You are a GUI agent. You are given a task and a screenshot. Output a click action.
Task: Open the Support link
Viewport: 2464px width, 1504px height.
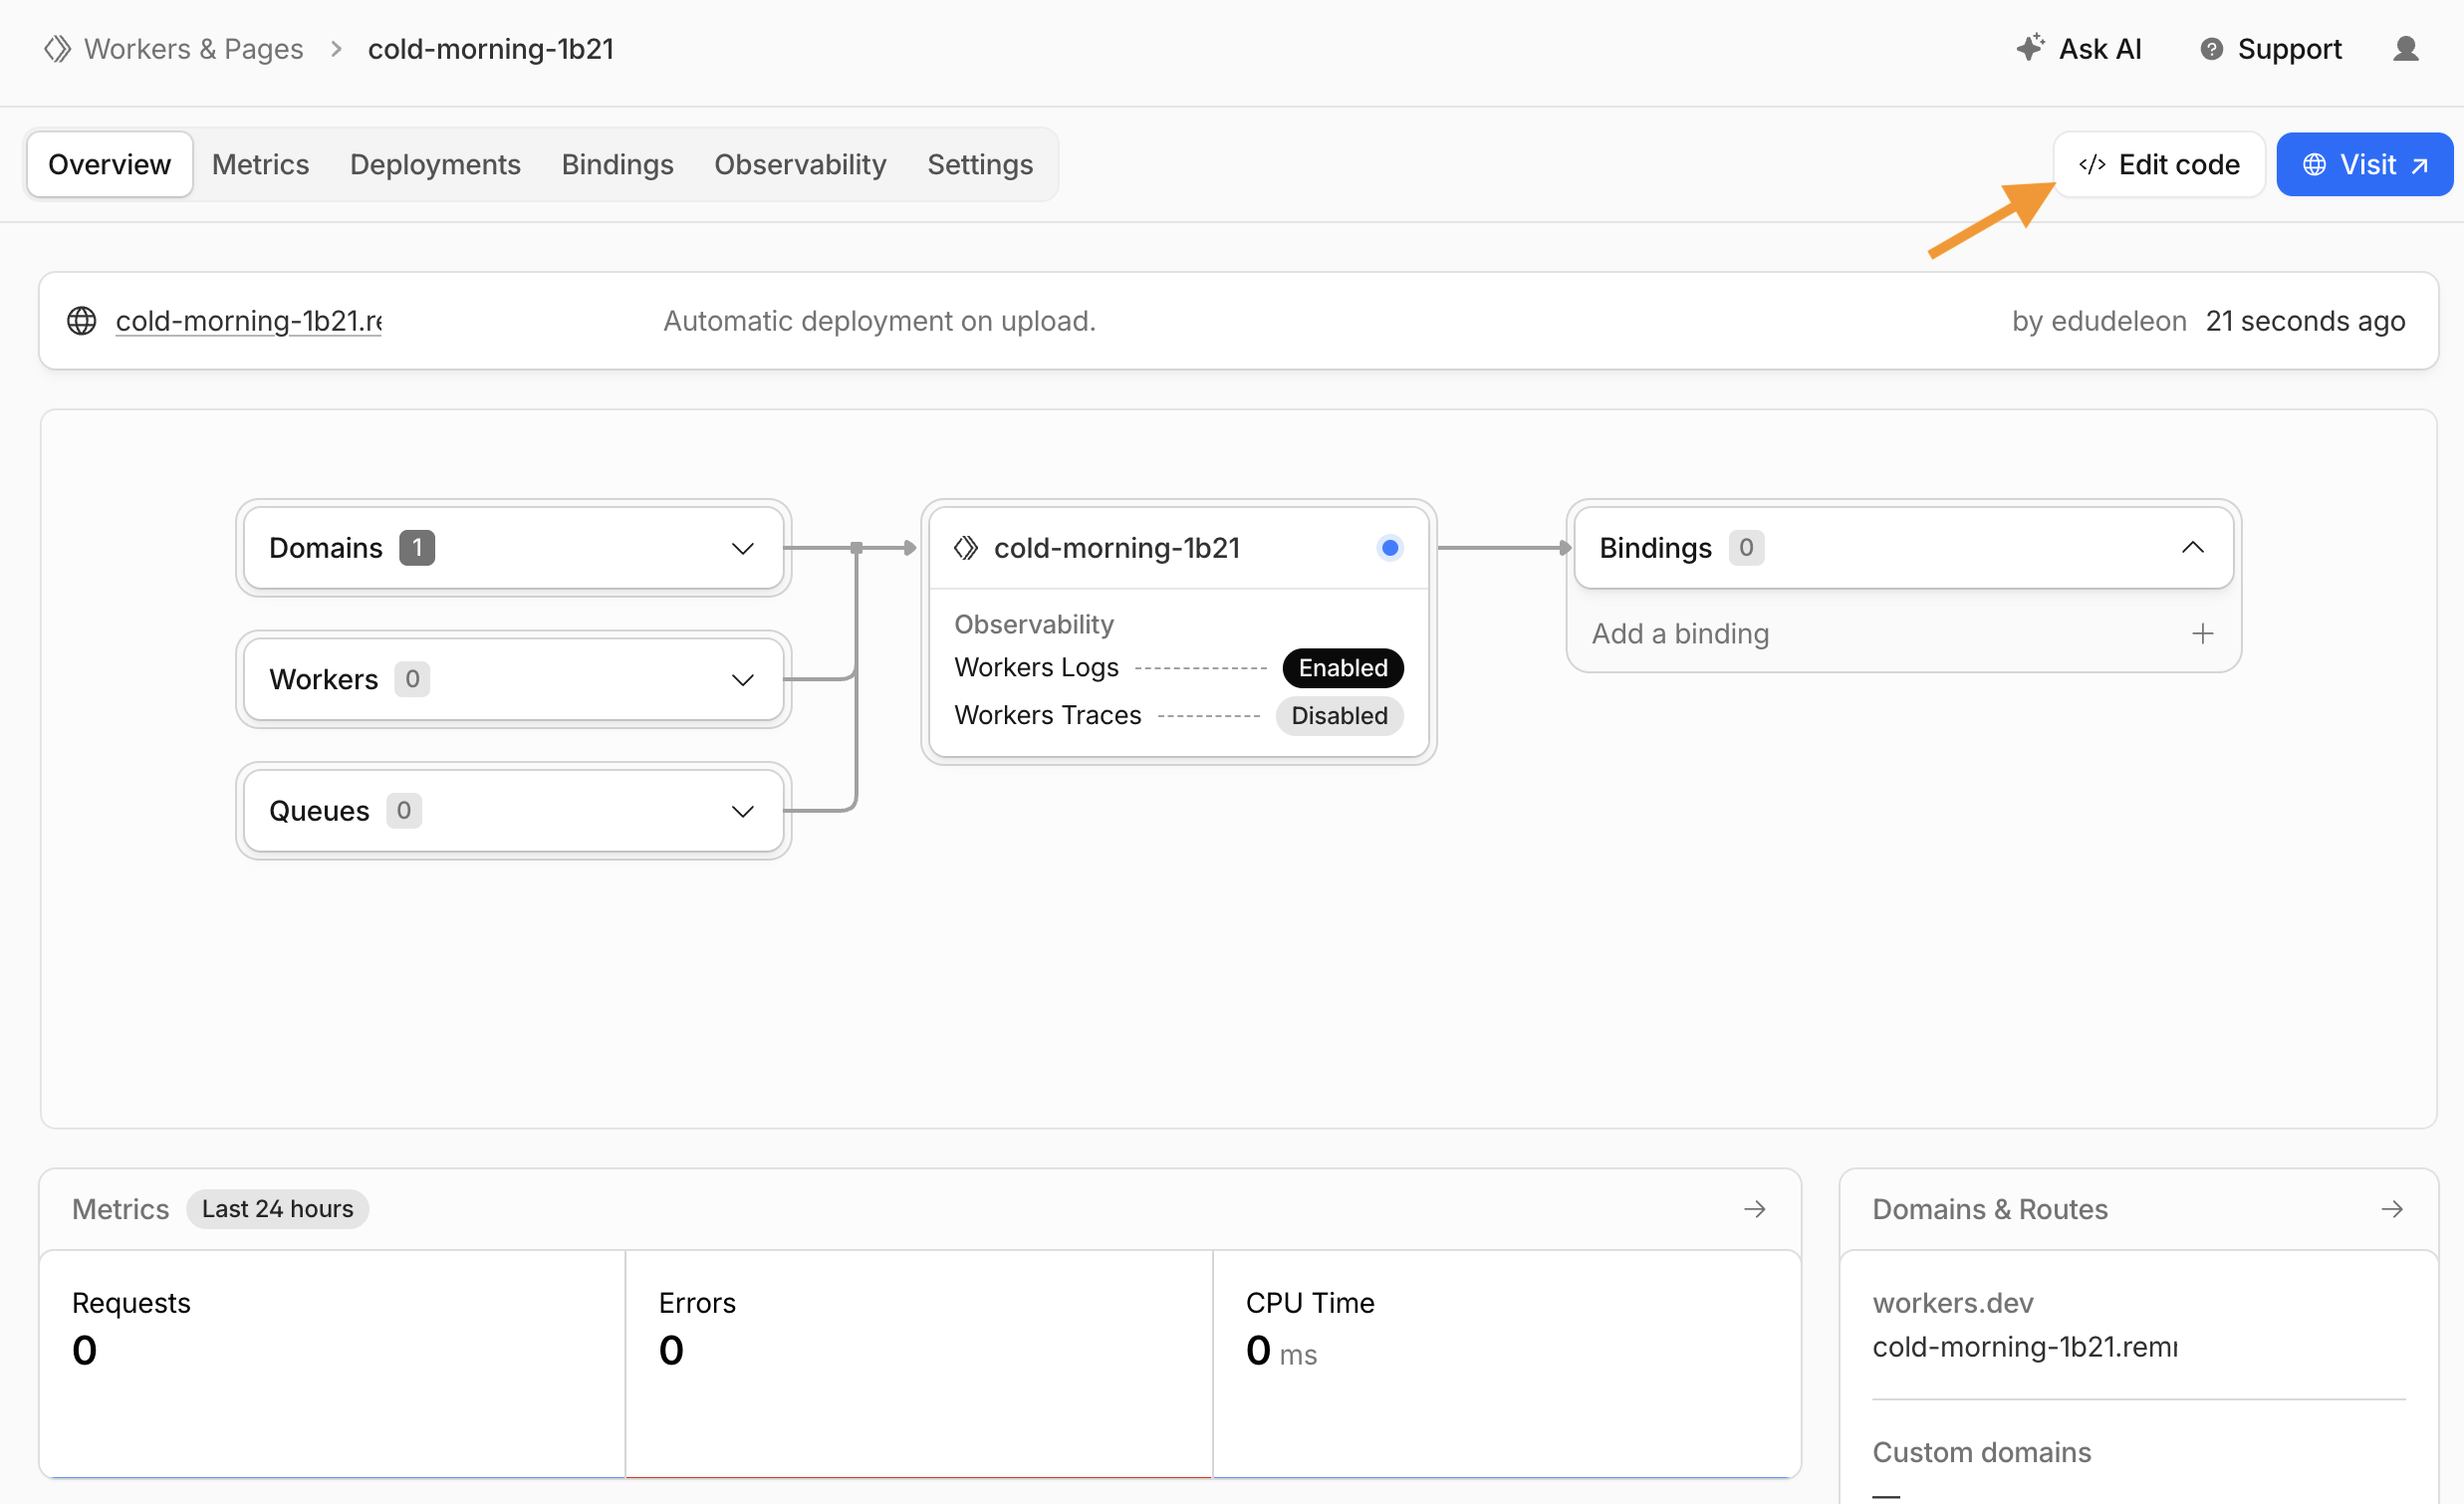[2289, 49]
